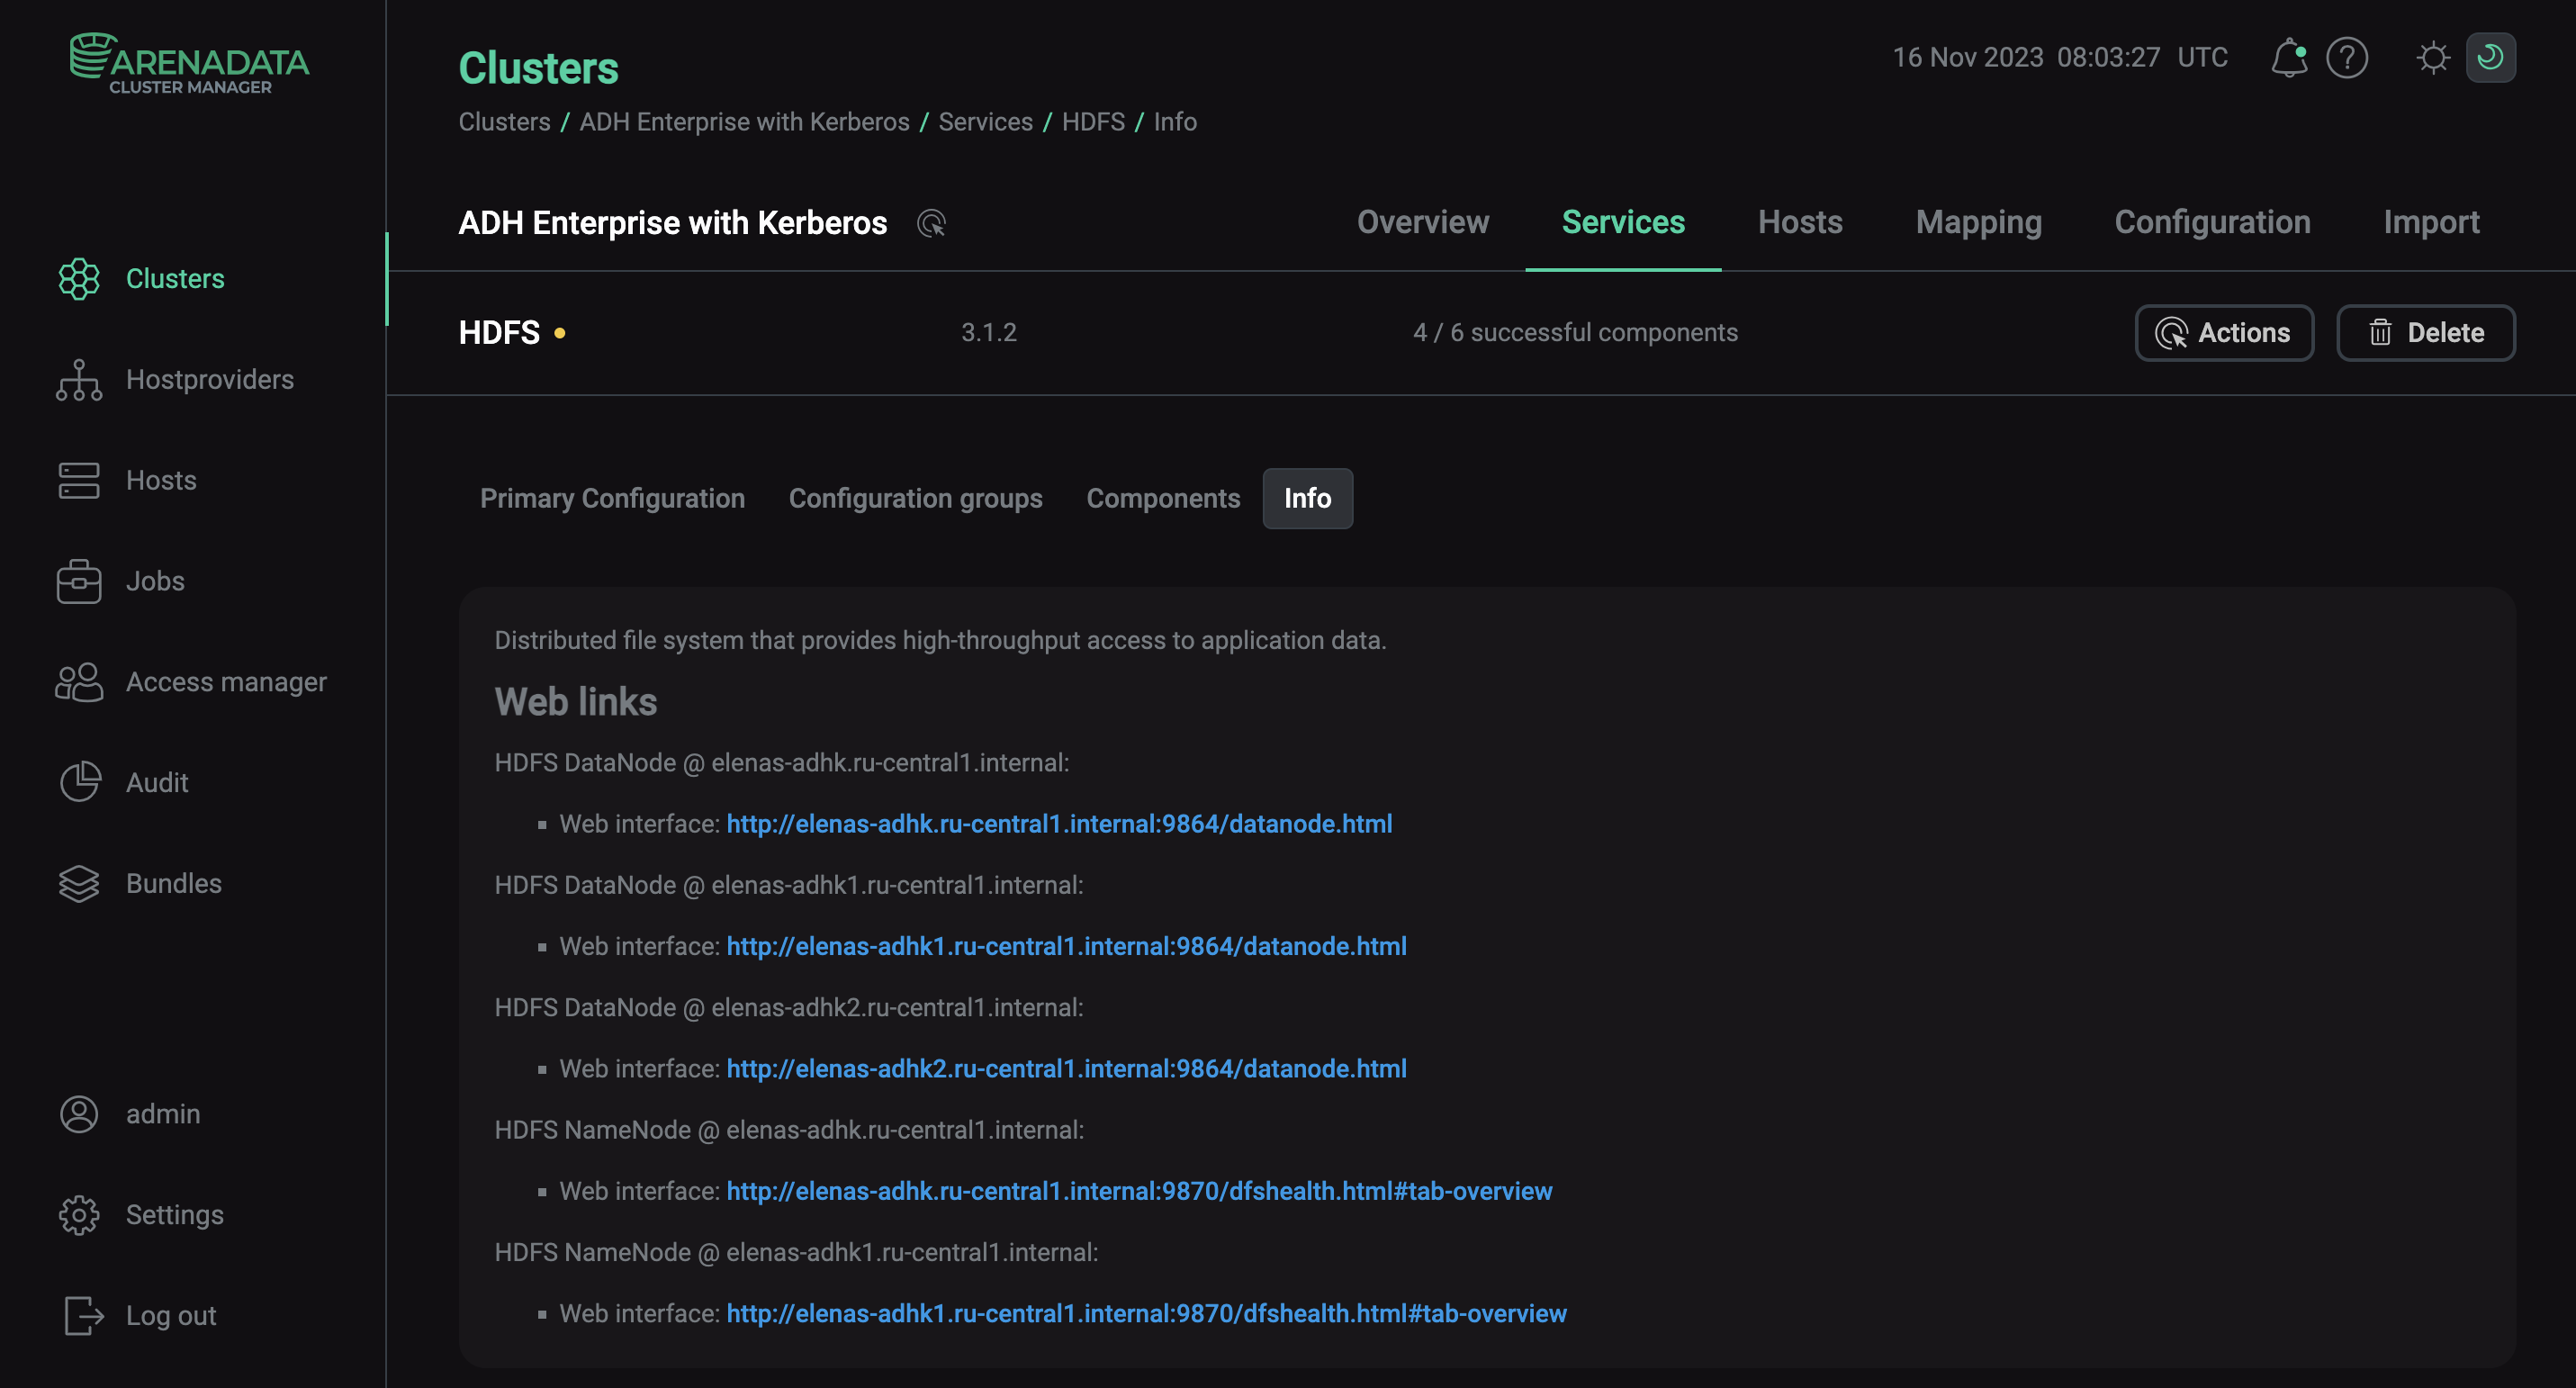This screenshot has height=1388, width=2576.
Task: Select Primary Configuration sub-tab
Action: pos(612,498)
